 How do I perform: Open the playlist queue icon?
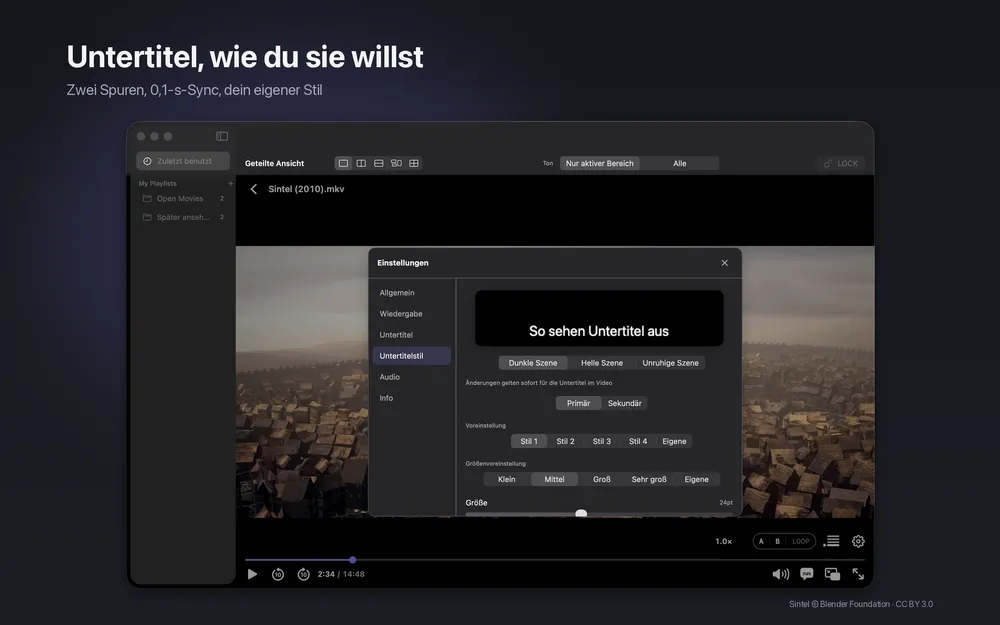pyautogui.click(x=831, y=541)
